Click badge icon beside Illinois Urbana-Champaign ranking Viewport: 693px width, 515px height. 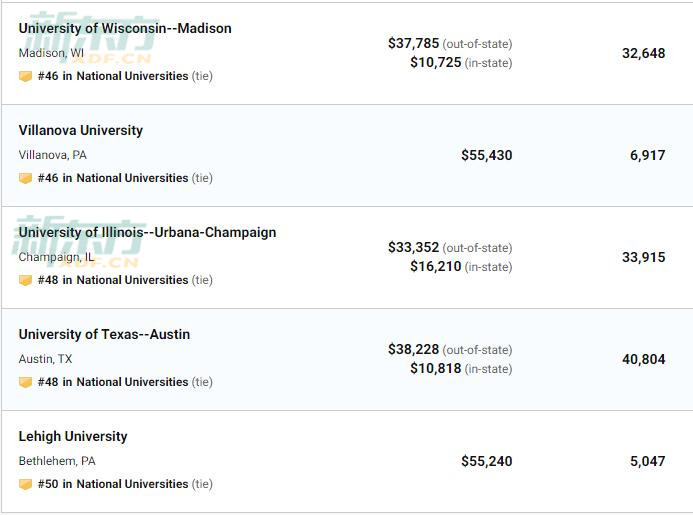coord(25,280)
